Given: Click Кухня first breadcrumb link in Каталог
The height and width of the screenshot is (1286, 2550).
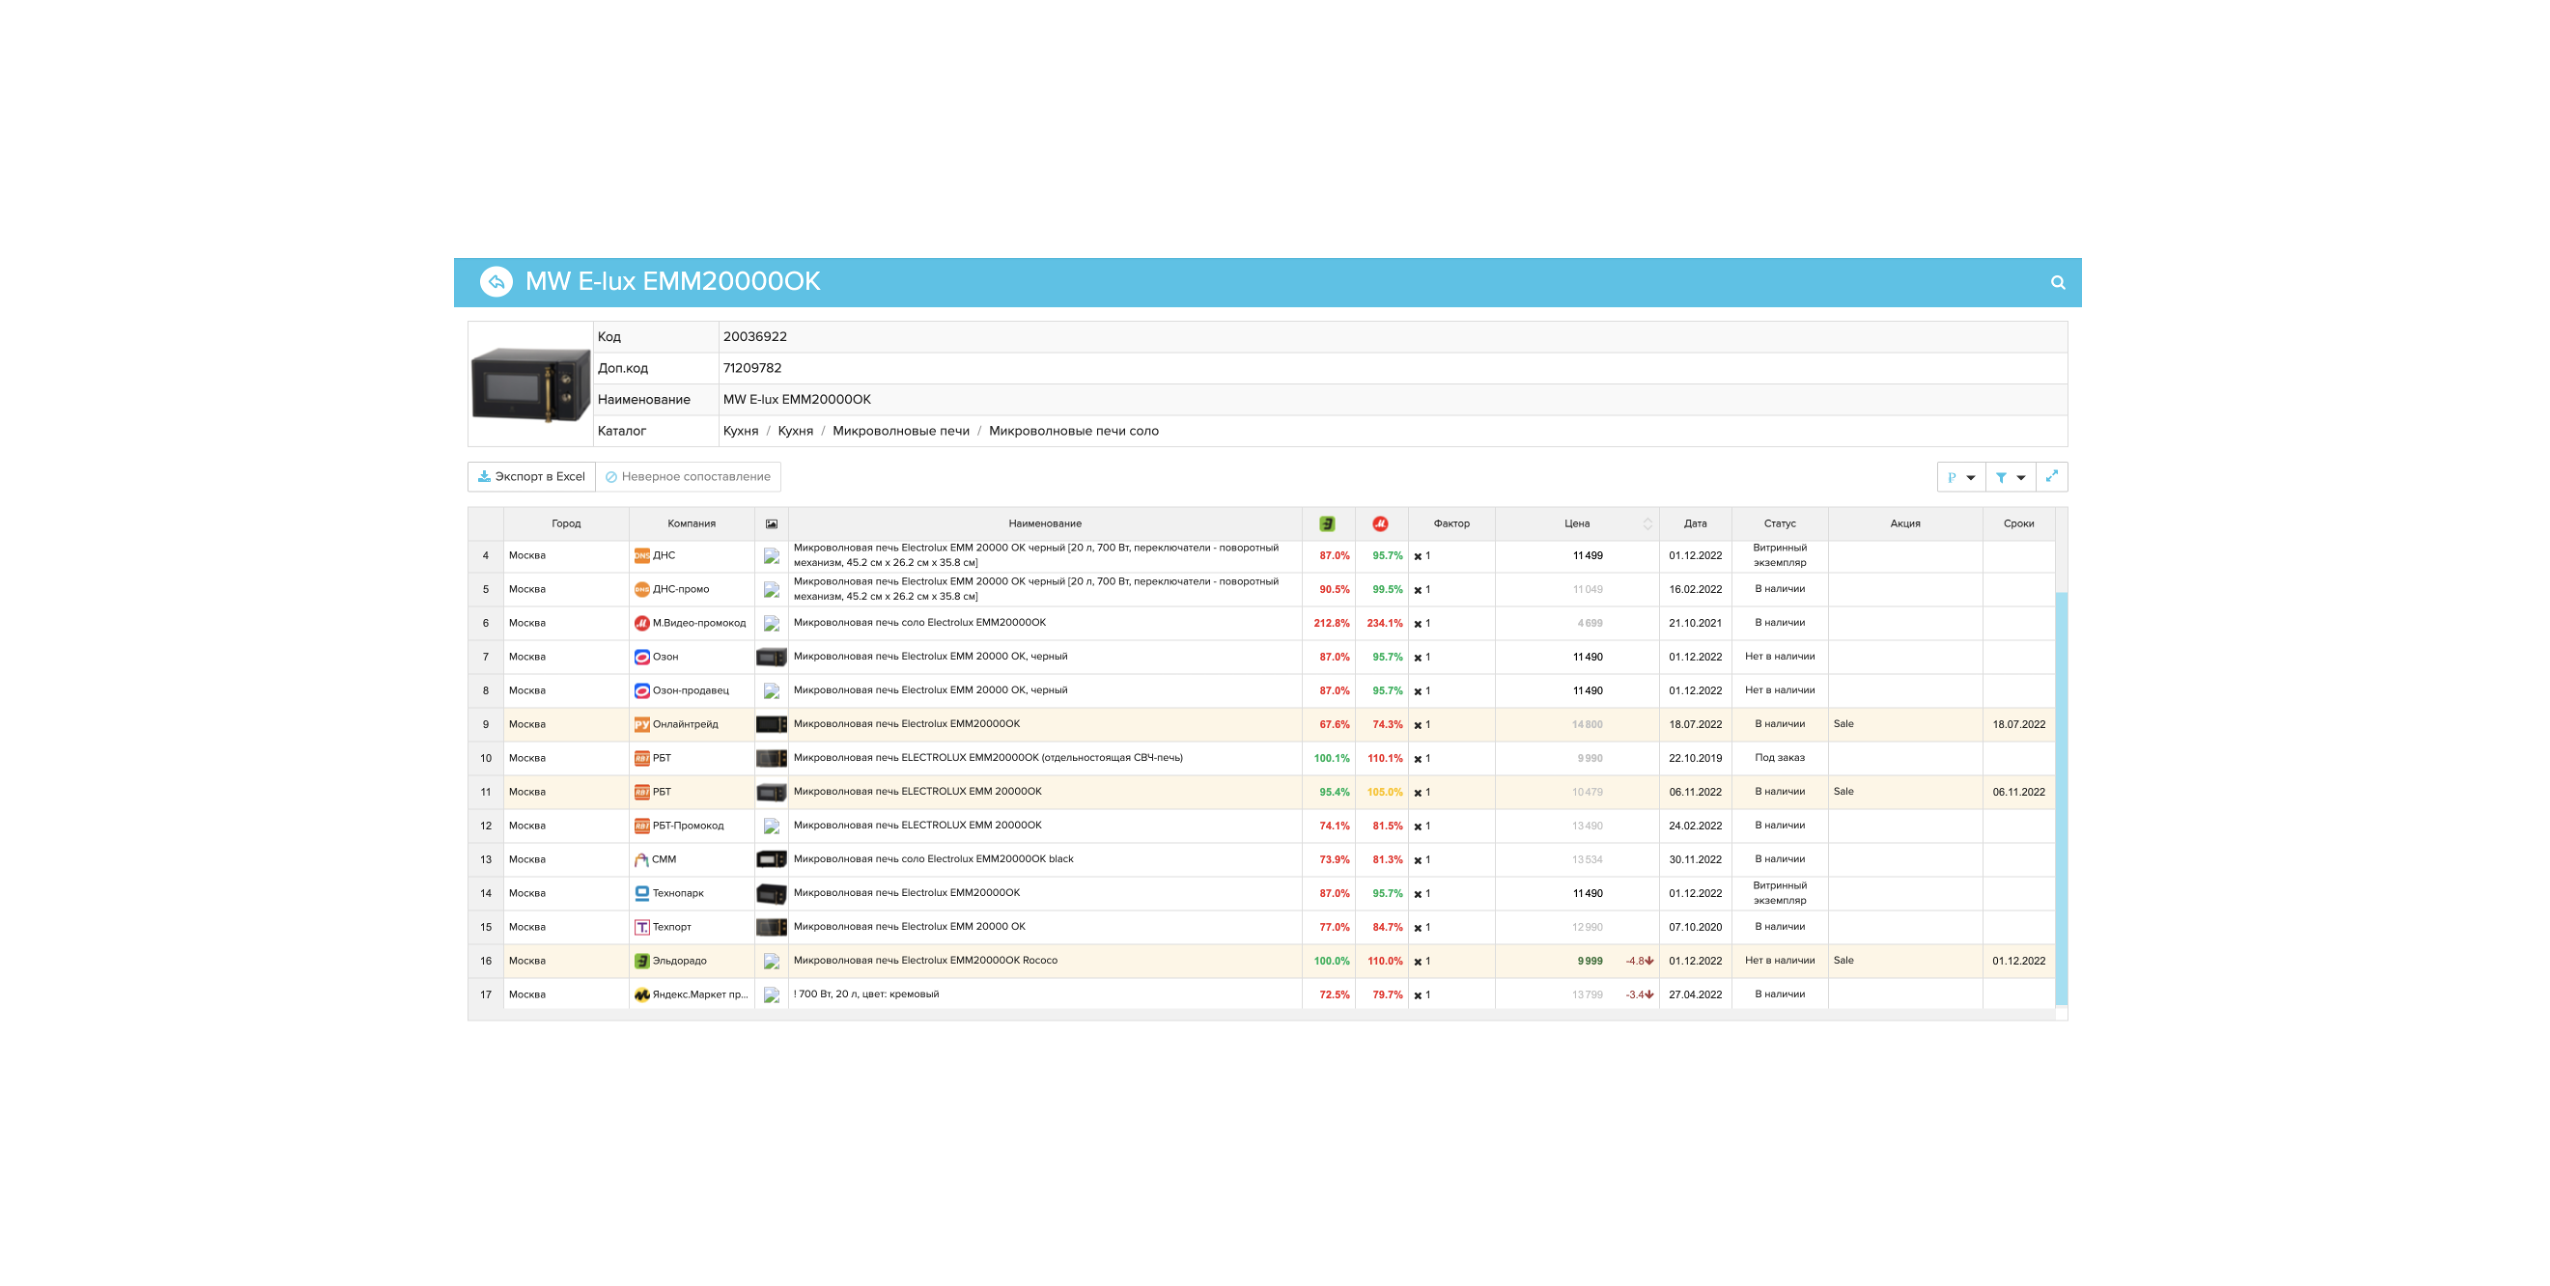Looking at the screenshot, I should point(740,431).
